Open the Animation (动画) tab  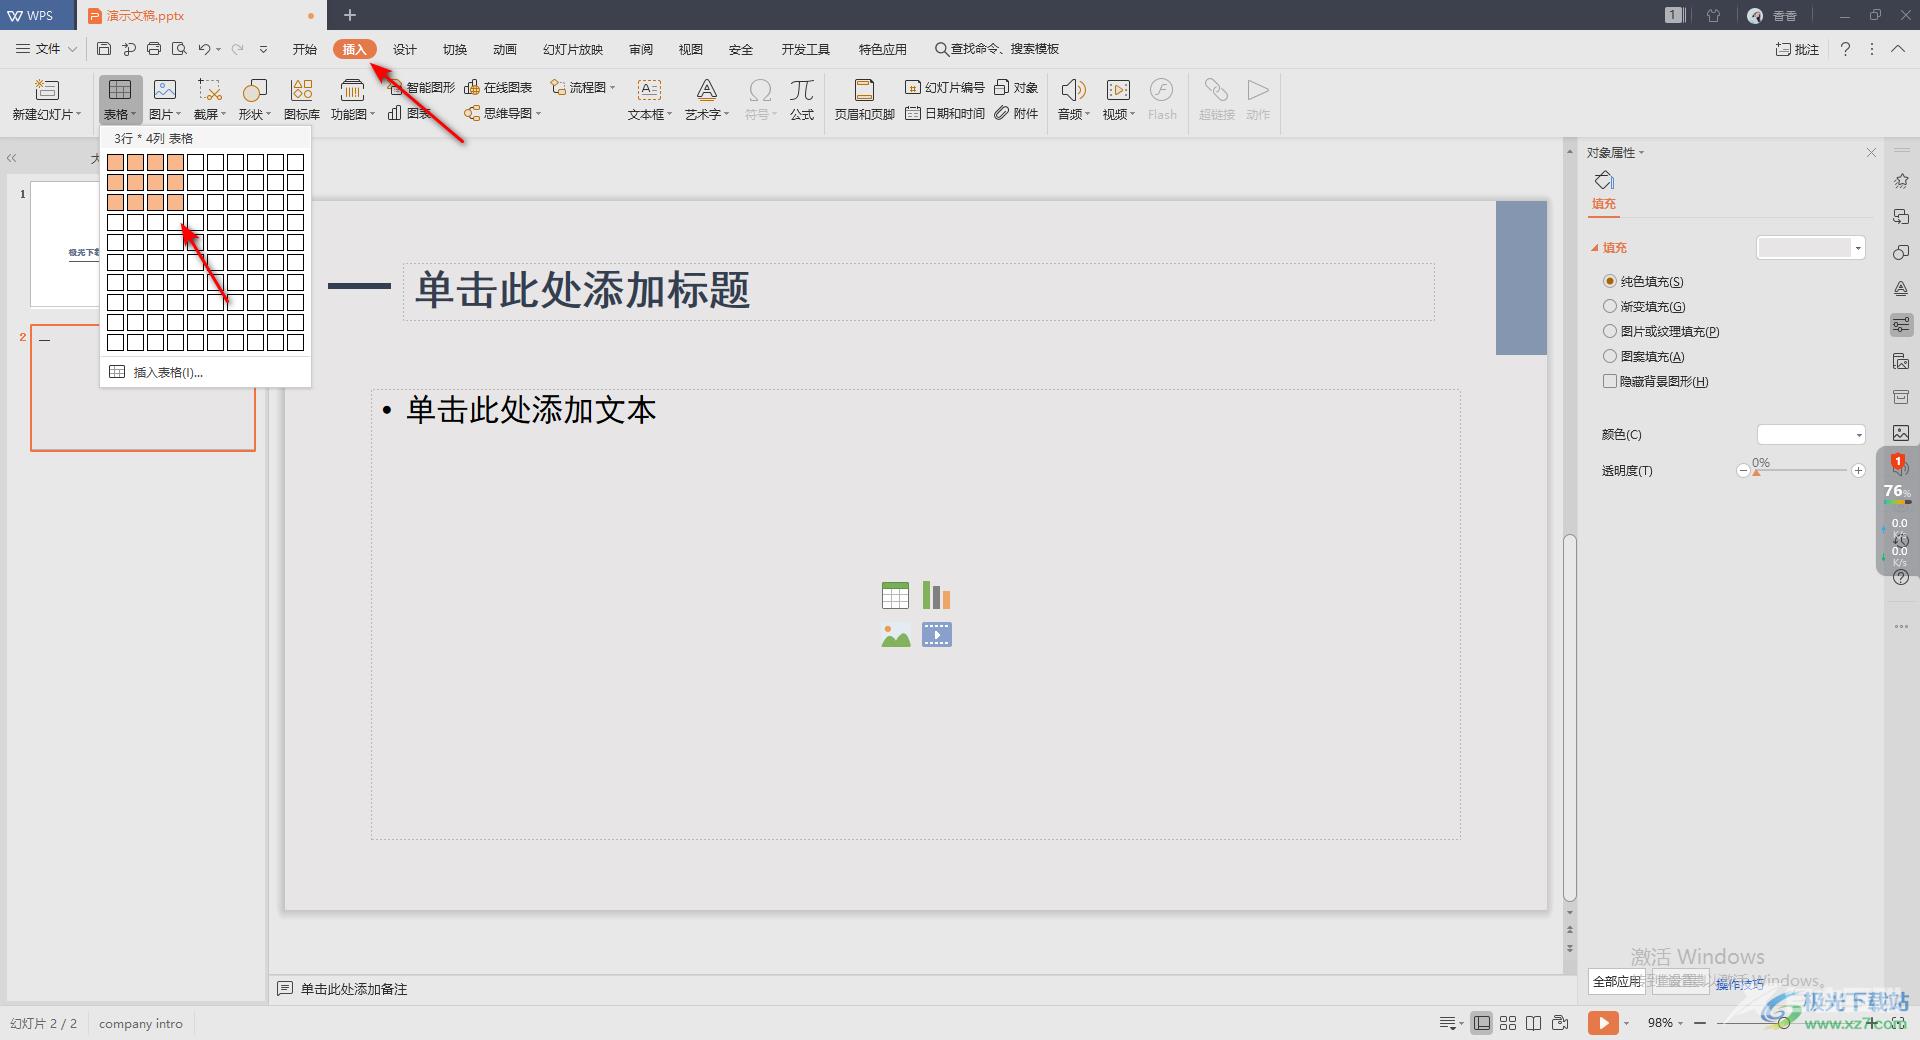click(505, 49)
